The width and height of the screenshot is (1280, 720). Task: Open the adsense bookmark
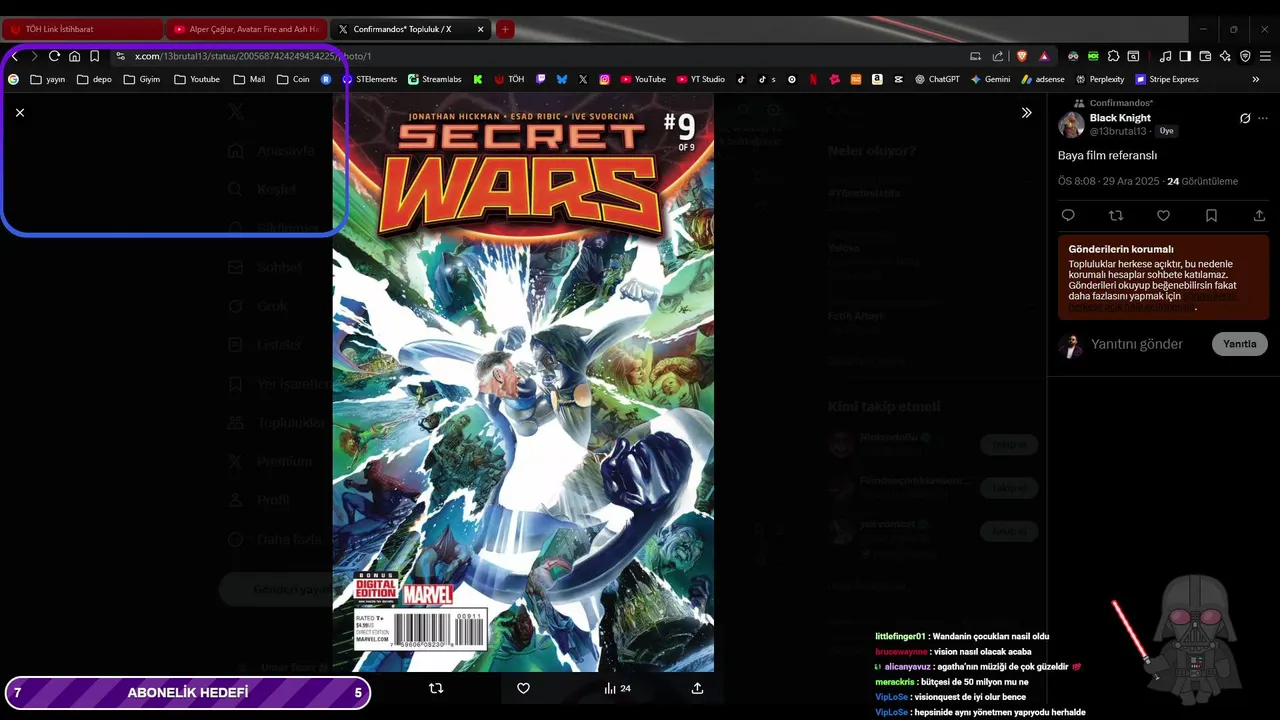coord(1042,79)
